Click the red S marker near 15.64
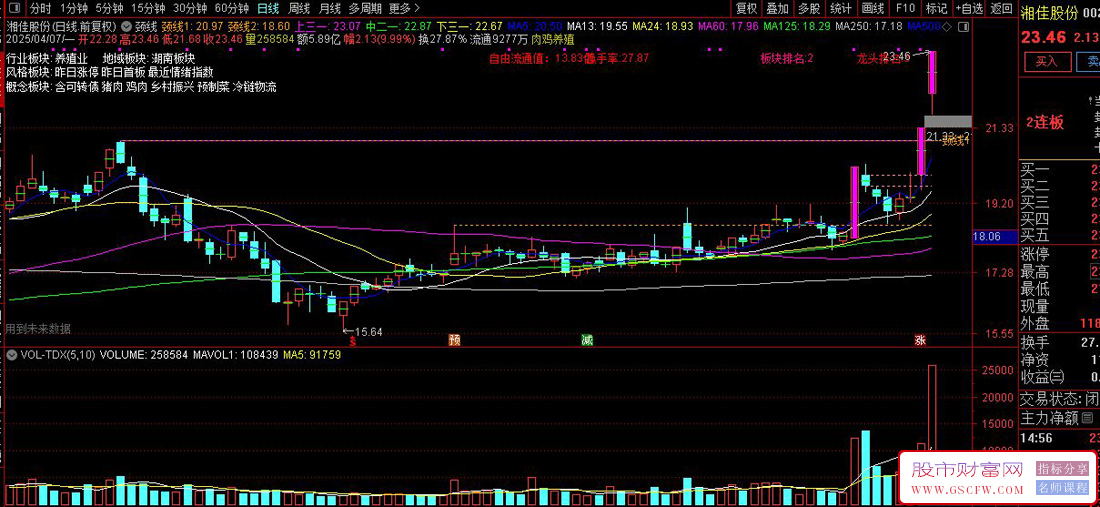The height and width of the screenshot is (507, 1100). click(x=354, y=340)
